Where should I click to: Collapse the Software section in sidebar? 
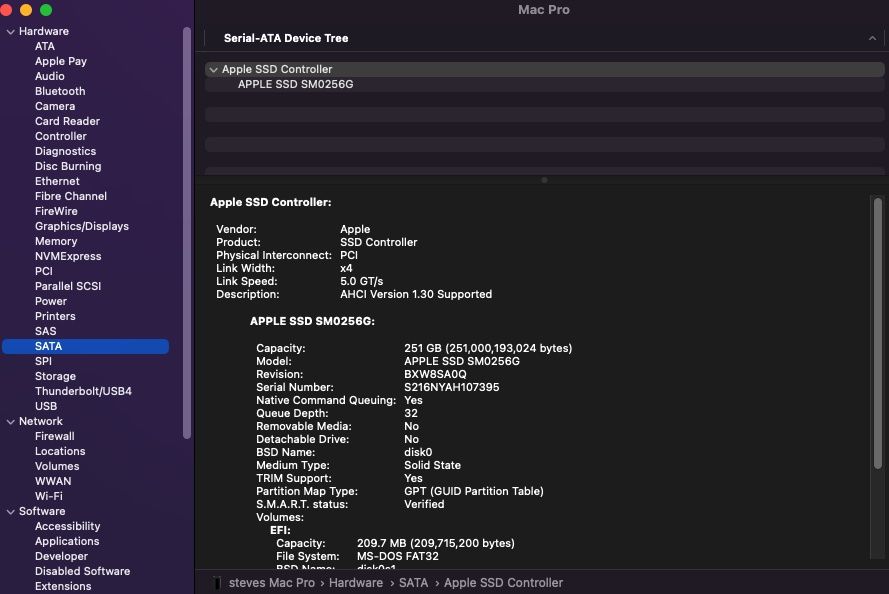coord(10,512)
